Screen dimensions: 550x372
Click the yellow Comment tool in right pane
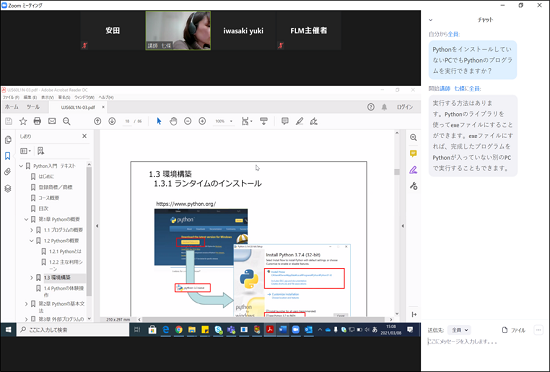tap(414, 154)
